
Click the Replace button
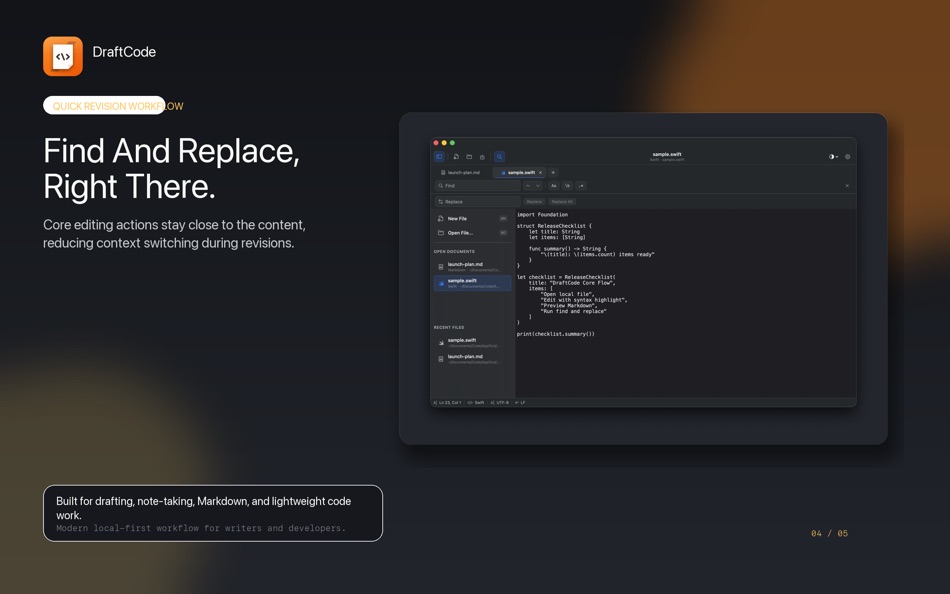point(534,201)
